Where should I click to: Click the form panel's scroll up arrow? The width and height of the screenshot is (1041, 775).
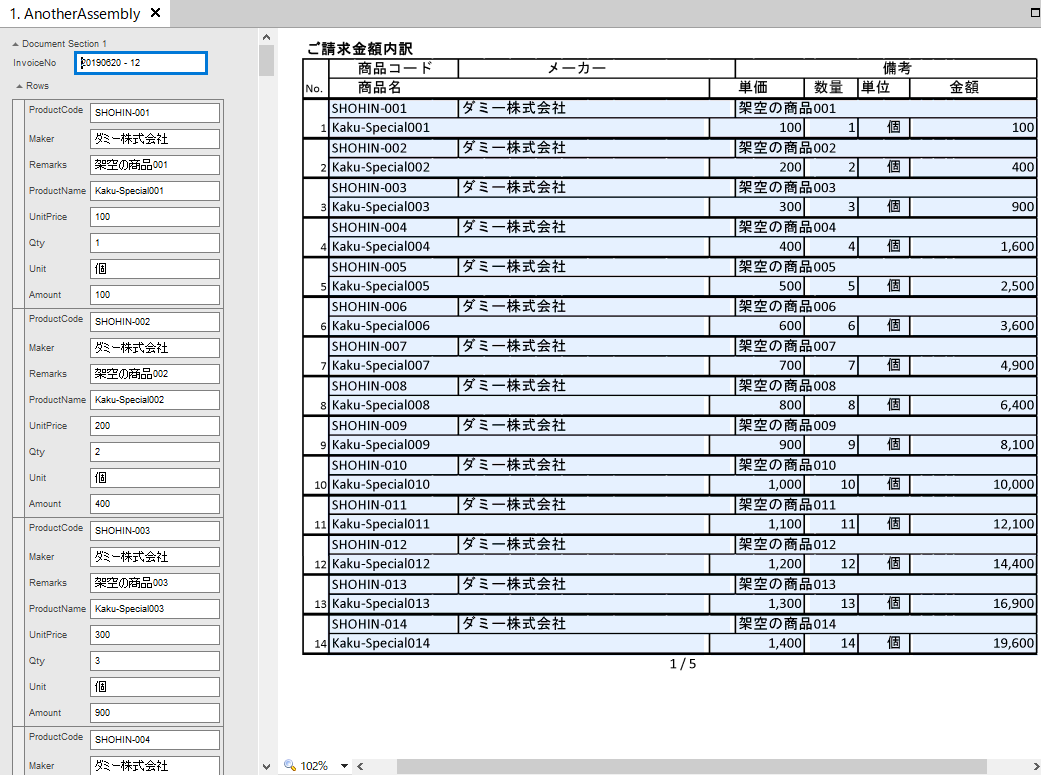tap(266, 37)
